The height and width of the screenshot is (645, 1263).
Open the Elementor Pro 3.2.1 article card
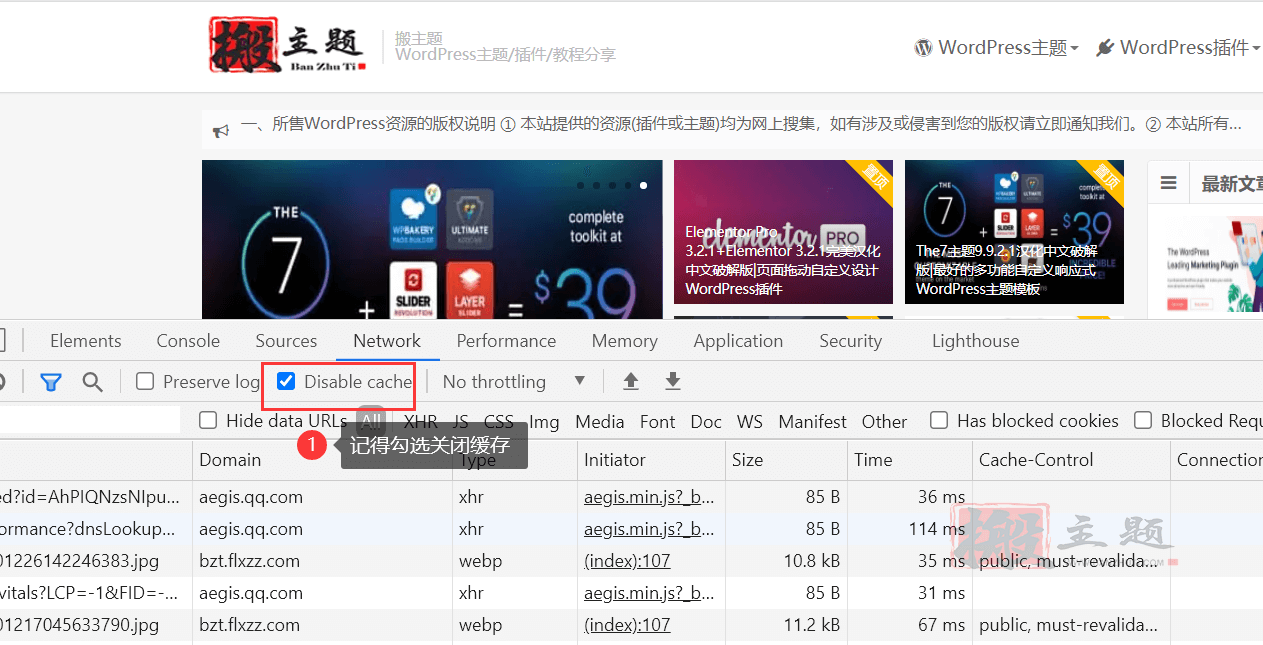783,232
